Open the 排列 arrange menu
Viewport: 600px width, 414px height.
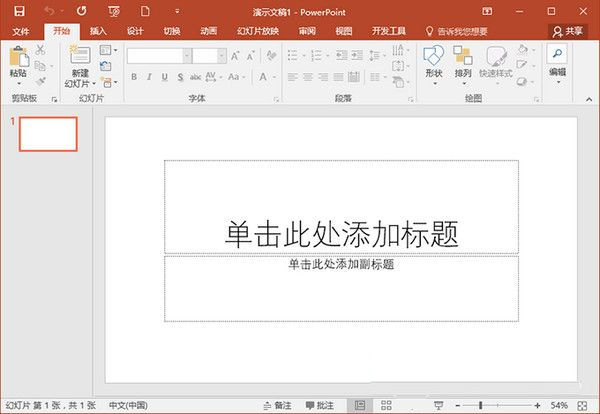tap(463, 64)
